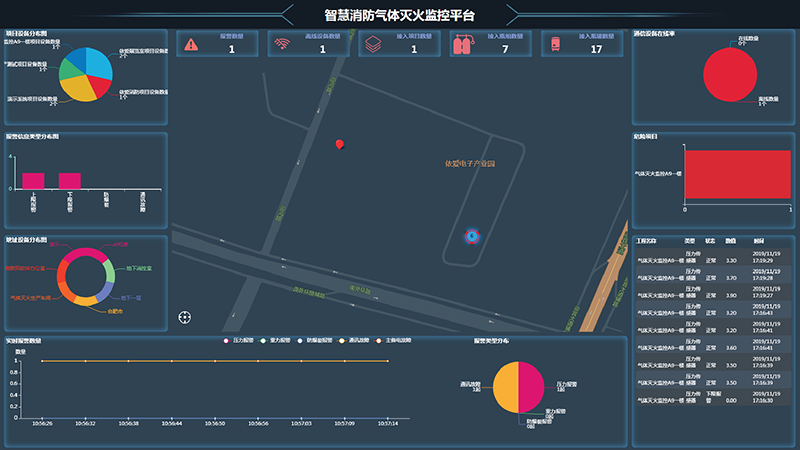This screenshot has width=800, height=450.
Task: Toggle the 通讯故障 legend series
Action: [x=354, y=340]
